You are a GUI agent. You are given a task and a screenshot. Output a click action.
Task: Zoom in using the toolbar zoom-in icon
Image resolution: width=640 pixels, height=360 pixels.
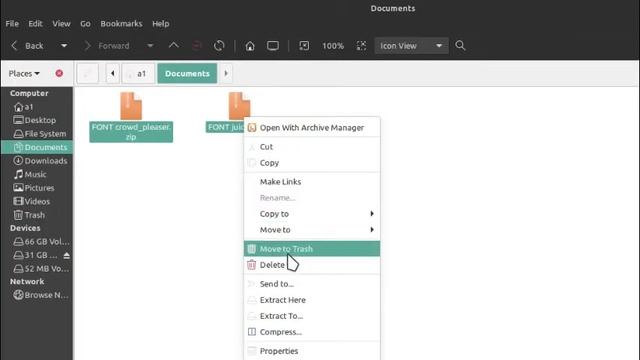pos(361,46)
